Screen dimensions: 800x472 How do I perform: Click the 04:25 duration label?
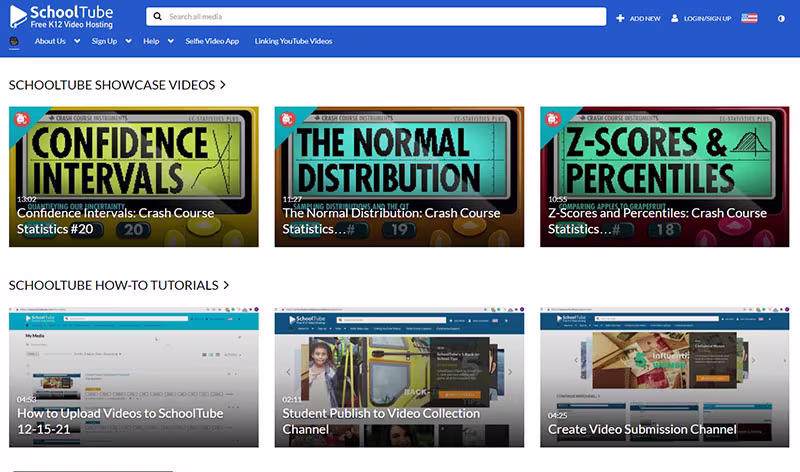pos(558,415)
